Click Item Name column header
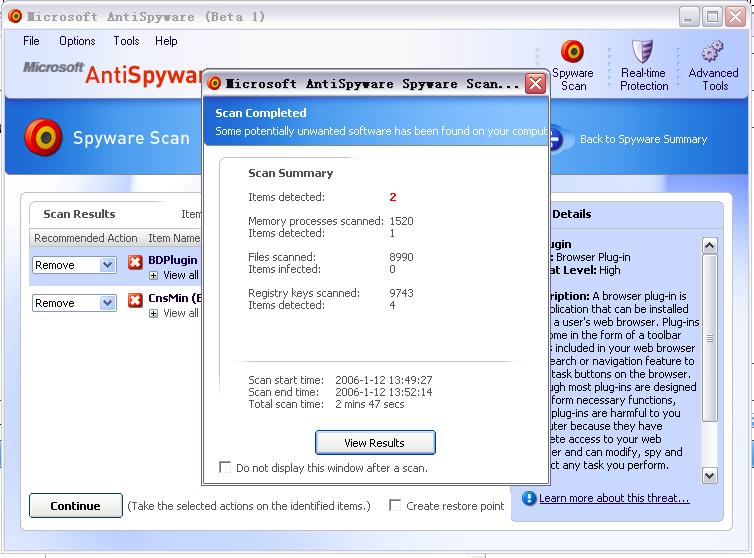This screenshot has width=754, height=558. [x=174, y=238]
